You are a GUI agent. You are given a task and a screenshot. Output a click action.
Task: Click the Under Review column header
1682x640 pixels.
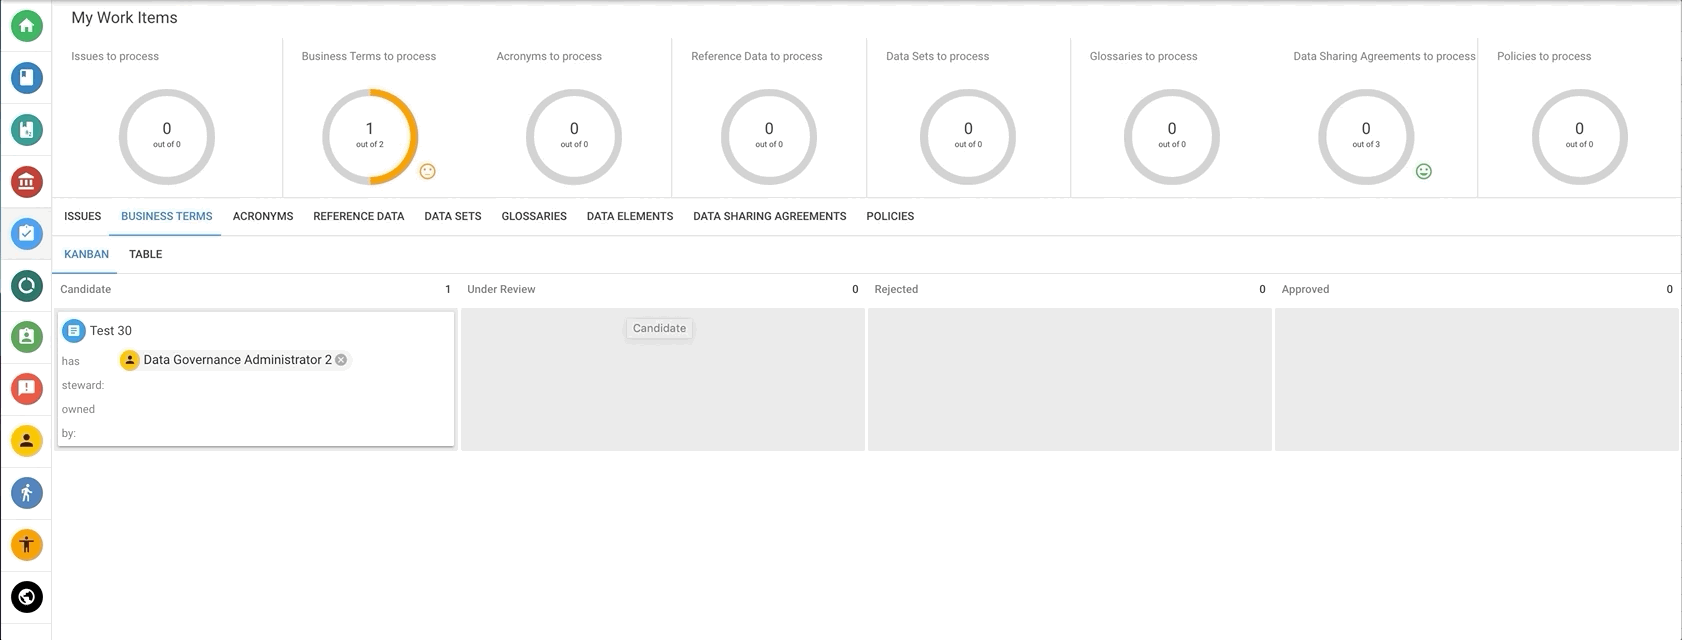pos(501,289)
